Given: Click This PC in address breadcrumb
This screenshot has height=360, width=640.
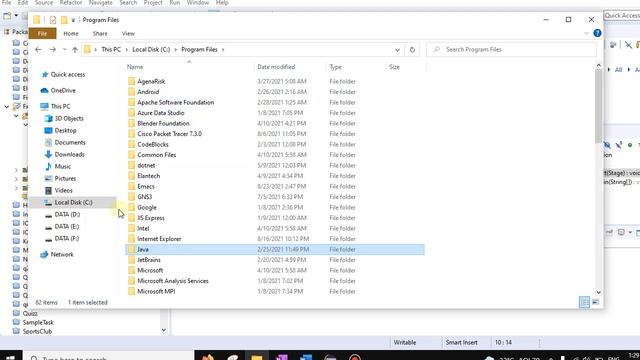Looking at the screenshot, I should pos(111,49).
